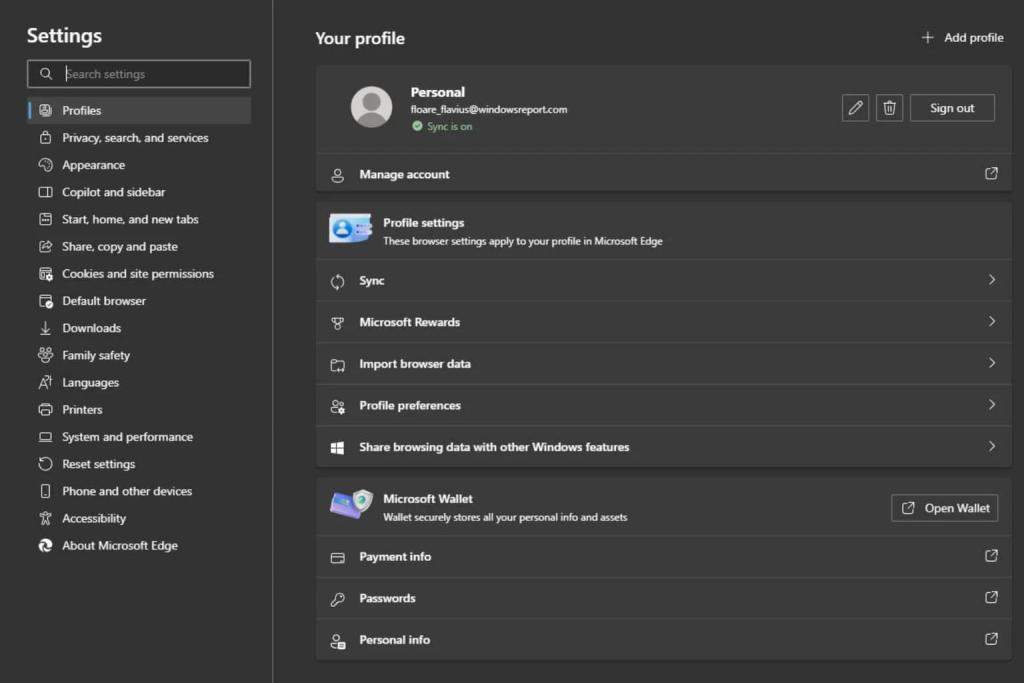Click the Cookies and site permissions icon
Image resolution: width=1024 pixels, height=683 pixels.
(46, 274)
